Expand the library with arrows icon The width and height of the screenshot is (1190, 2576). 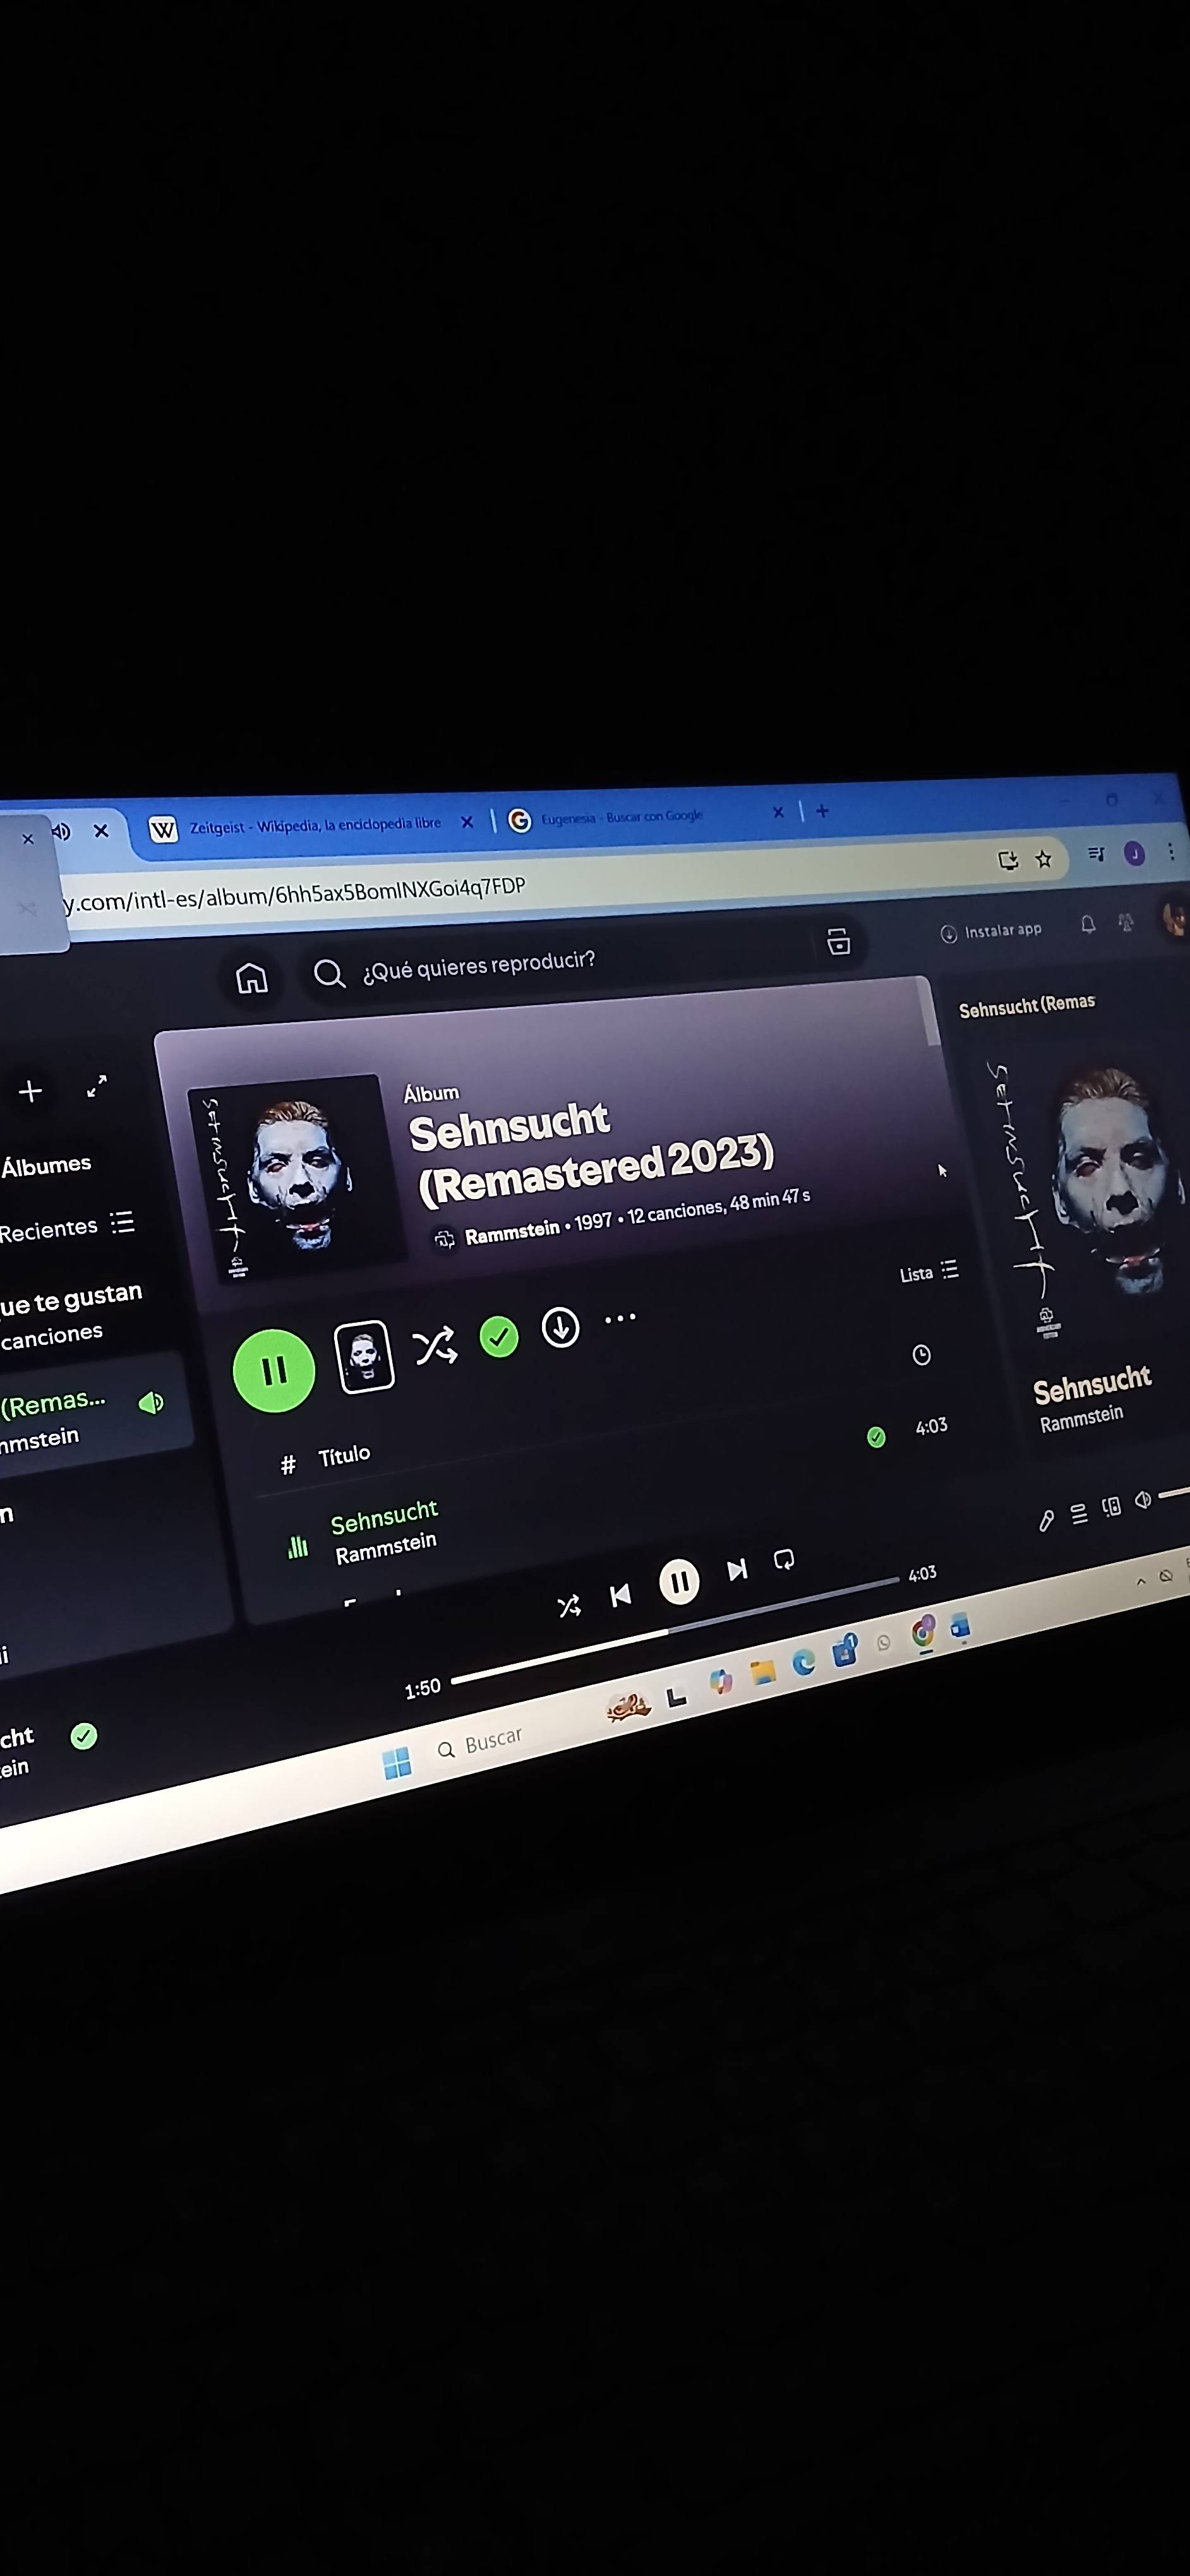click(97, 1086)
